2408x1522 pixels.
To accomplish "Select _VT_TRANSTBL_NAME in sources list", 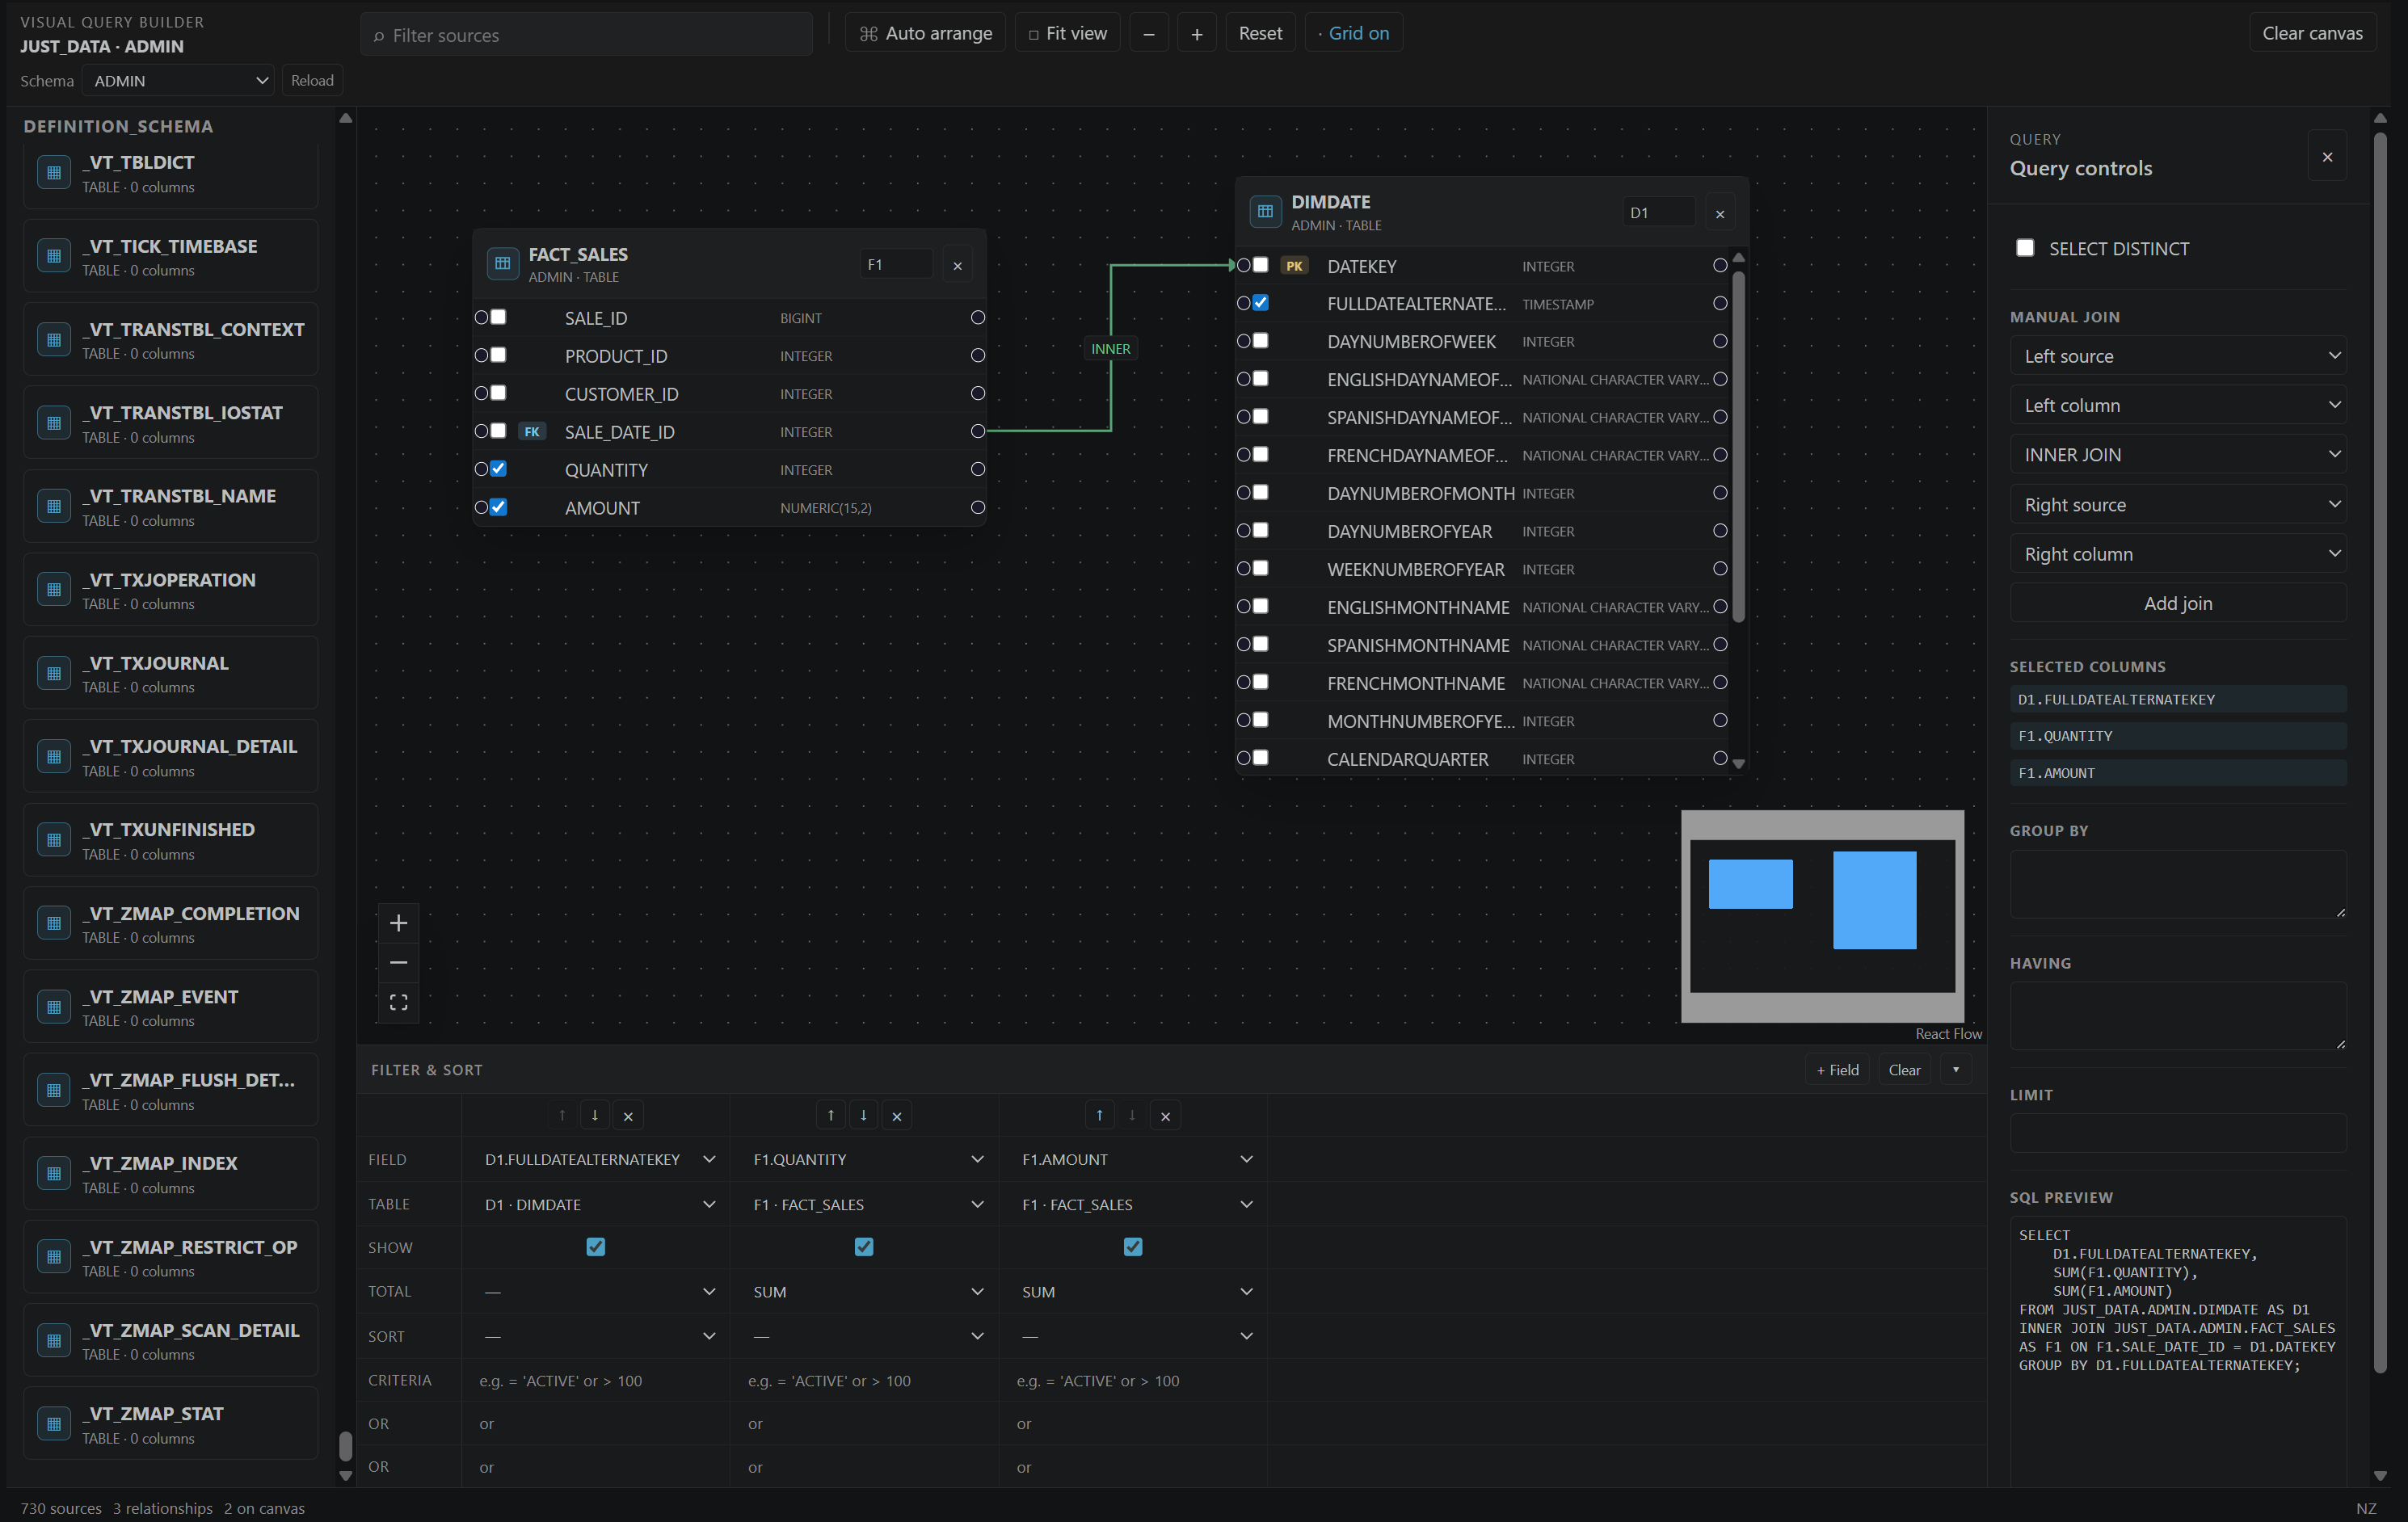I will coord(170,506).
